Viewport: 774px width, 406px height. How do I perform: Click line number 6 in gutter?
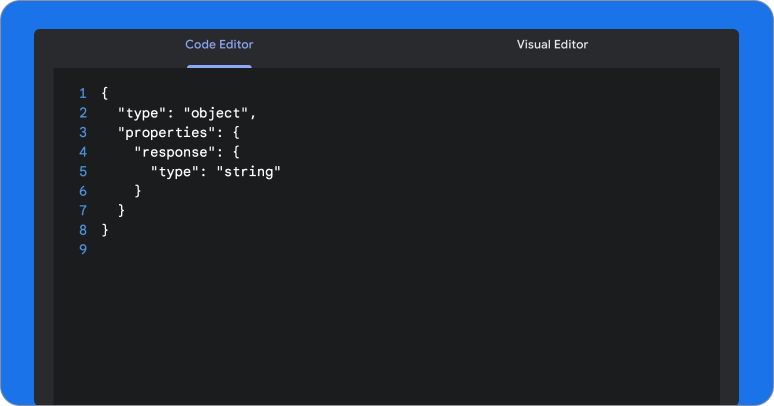click(83, 191)
